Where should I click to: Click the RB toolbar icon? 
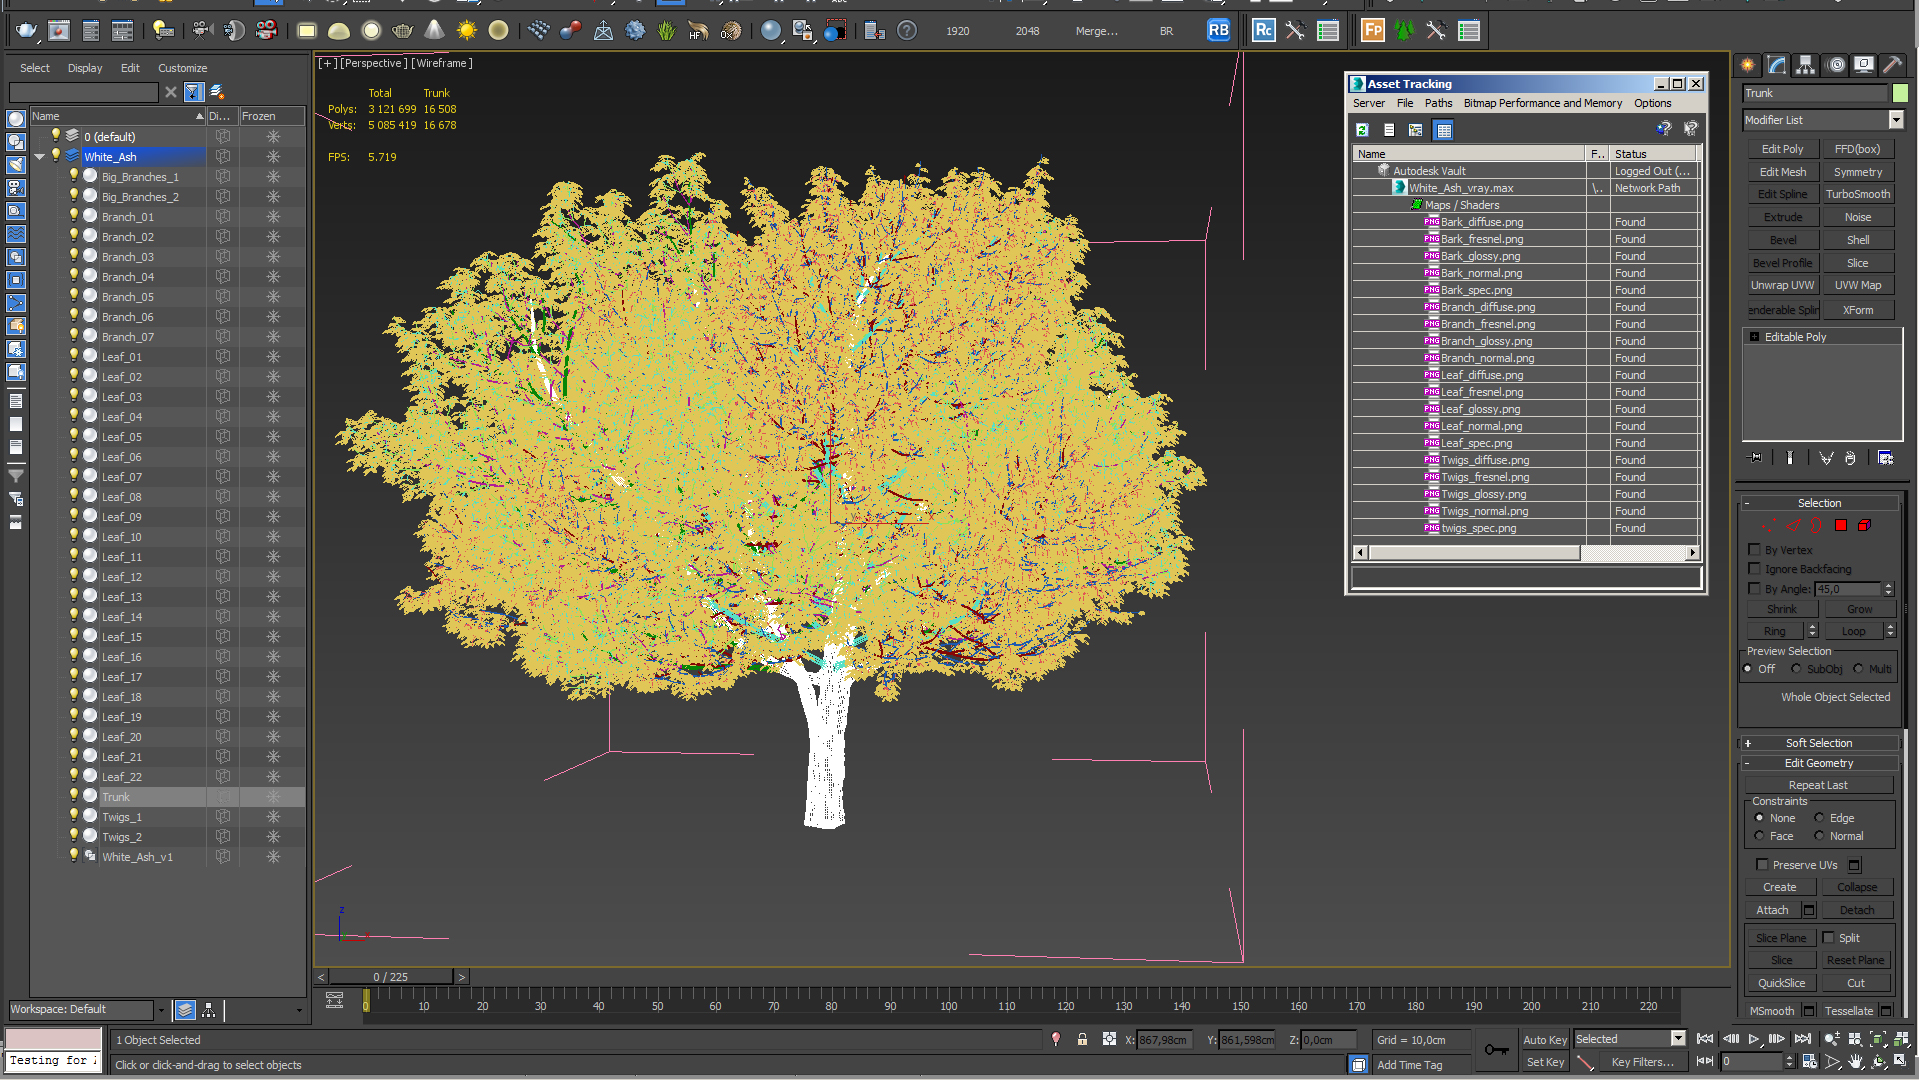[x=1218, y=31]
